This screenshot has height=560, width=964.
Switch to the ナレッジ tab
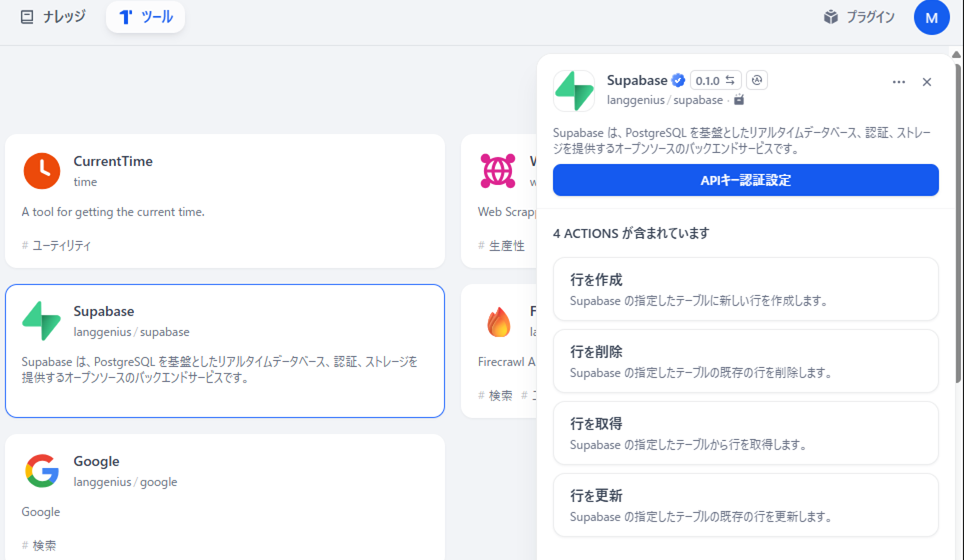pyautogui.click(x=53, y=17)
